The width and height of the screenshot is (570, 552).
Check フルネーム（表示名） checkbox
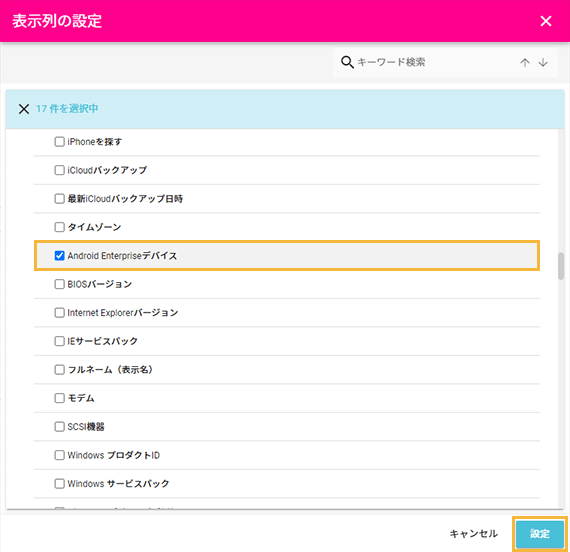pyautogui.click(x=59, y=369)
